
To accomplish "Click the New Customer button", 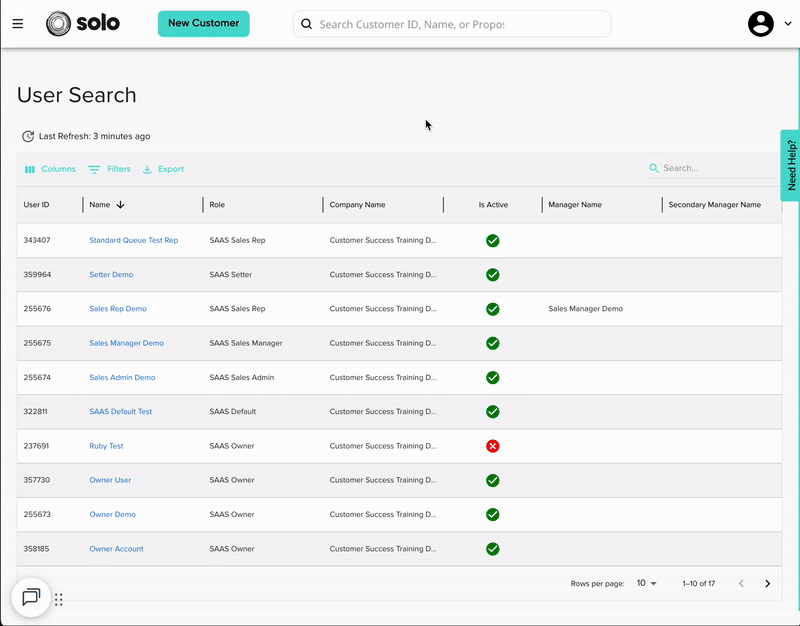I will pyautogui.click(x=203, y=23).
